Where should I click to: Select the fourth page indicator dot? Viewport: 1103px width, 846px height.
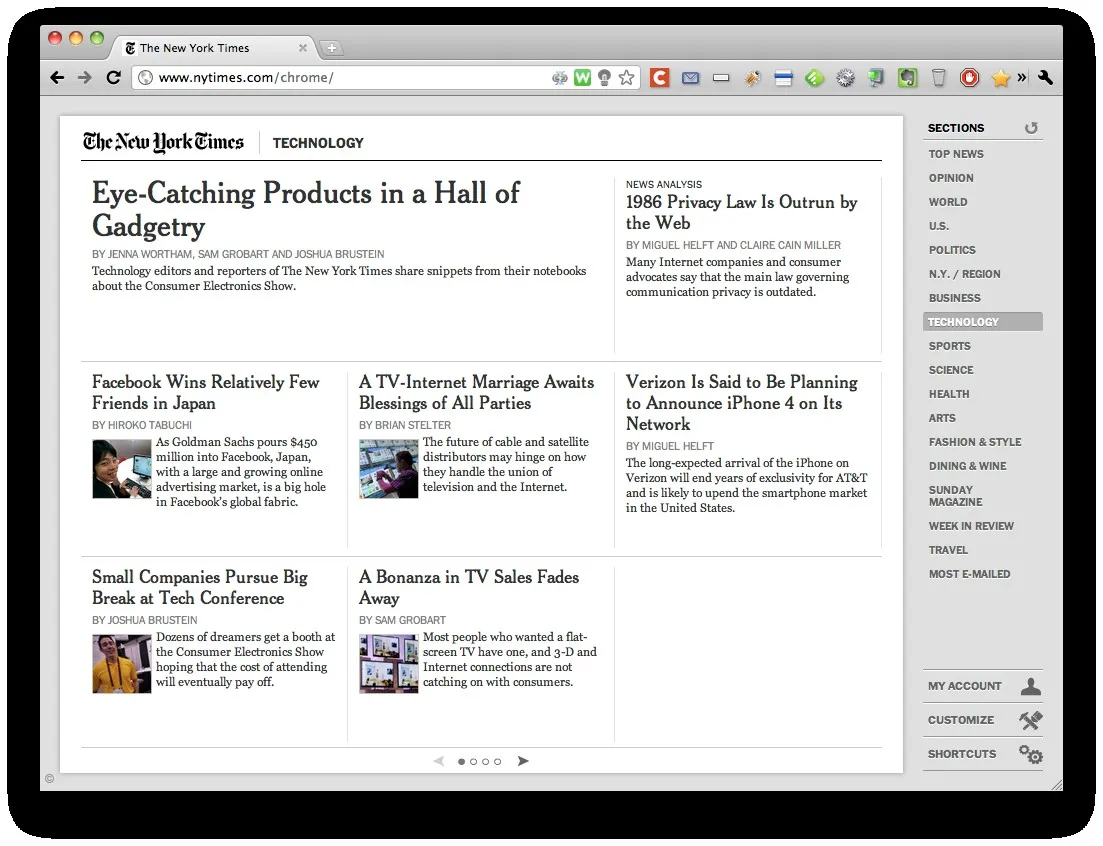(497, 762)
